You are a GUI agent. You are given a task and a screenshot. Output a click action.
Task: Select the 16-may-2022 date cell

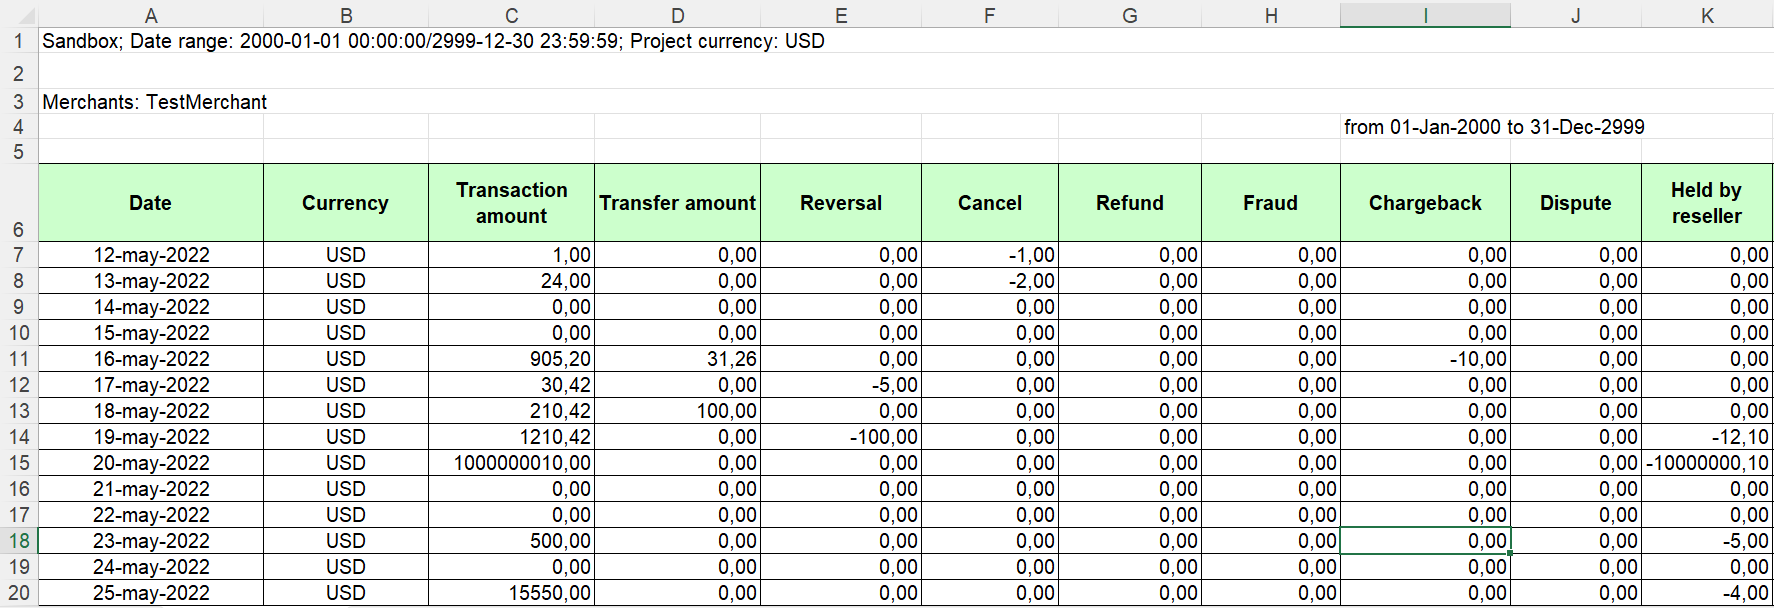(151, 359)
